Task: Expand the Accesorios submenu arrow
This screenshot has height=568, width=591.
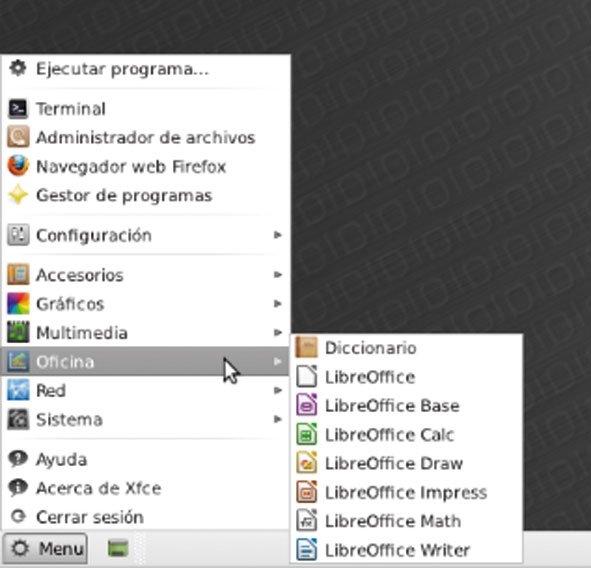Action: pos(278,275)
